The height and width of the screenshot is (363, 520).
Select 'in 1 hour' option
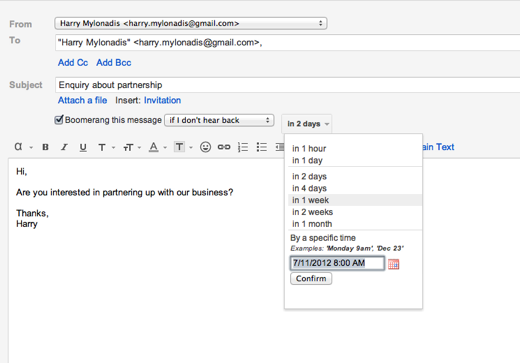point(355,149)
